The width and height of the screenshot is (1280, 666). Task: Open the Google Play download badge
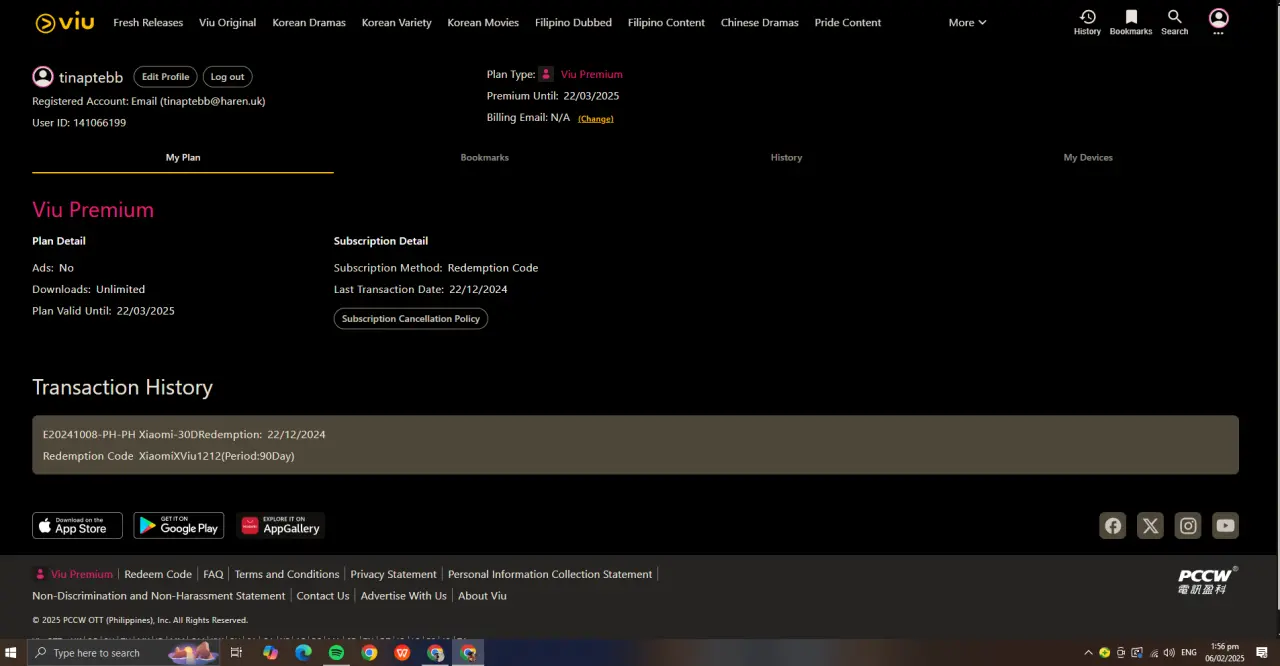click(179, 526)
